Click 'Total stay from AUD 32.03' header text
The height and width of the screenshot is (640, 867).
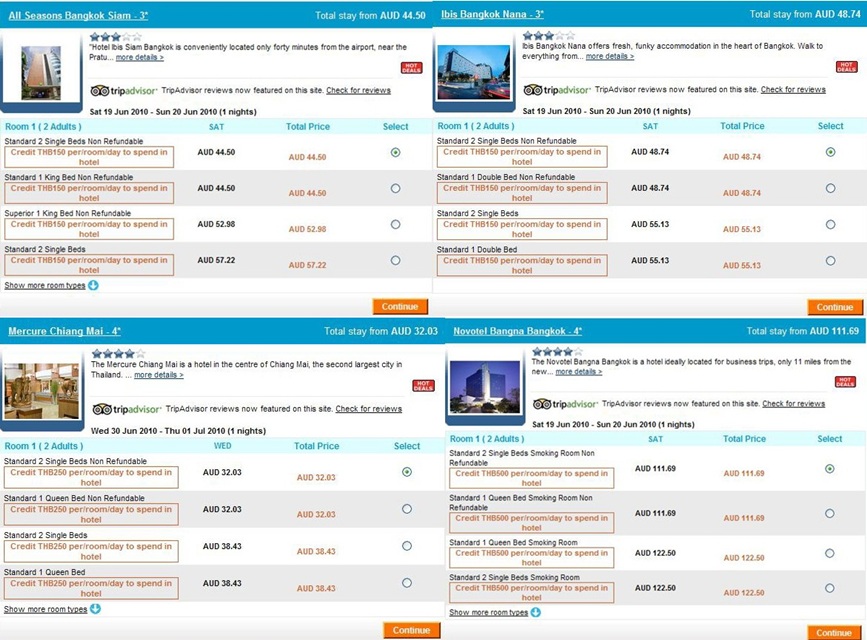pyautogui.click(x=381, y=331)
